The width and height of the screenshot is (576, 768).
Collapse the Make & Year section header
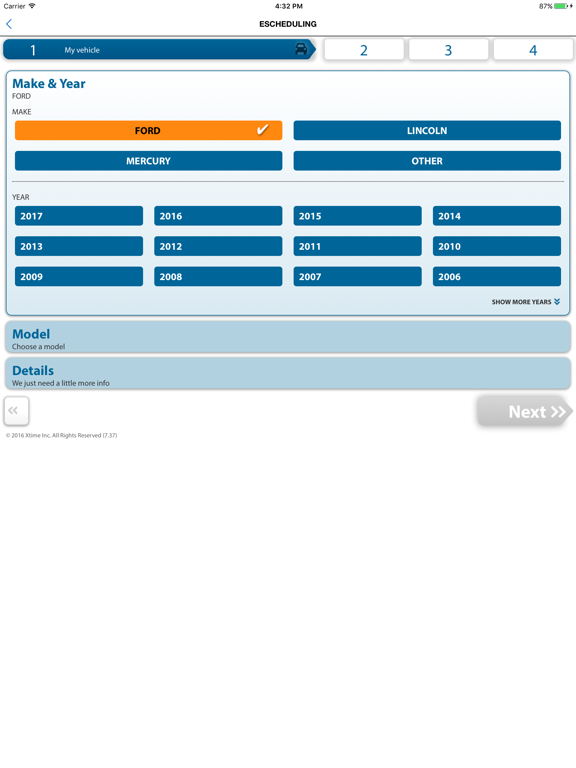point(48,84)
